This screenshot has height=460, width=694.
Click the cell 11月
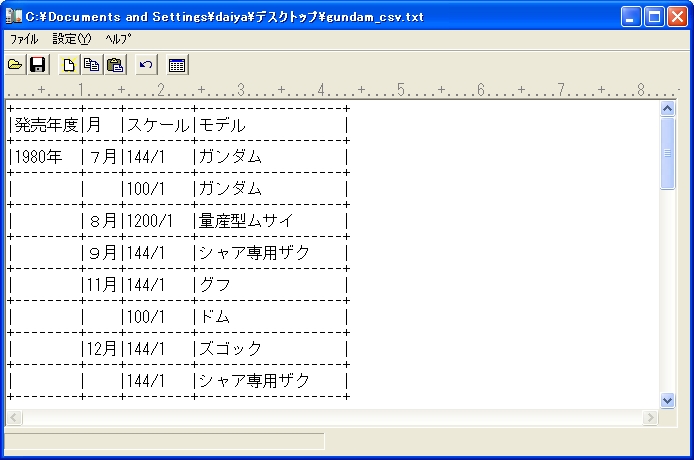coord(102,285)
